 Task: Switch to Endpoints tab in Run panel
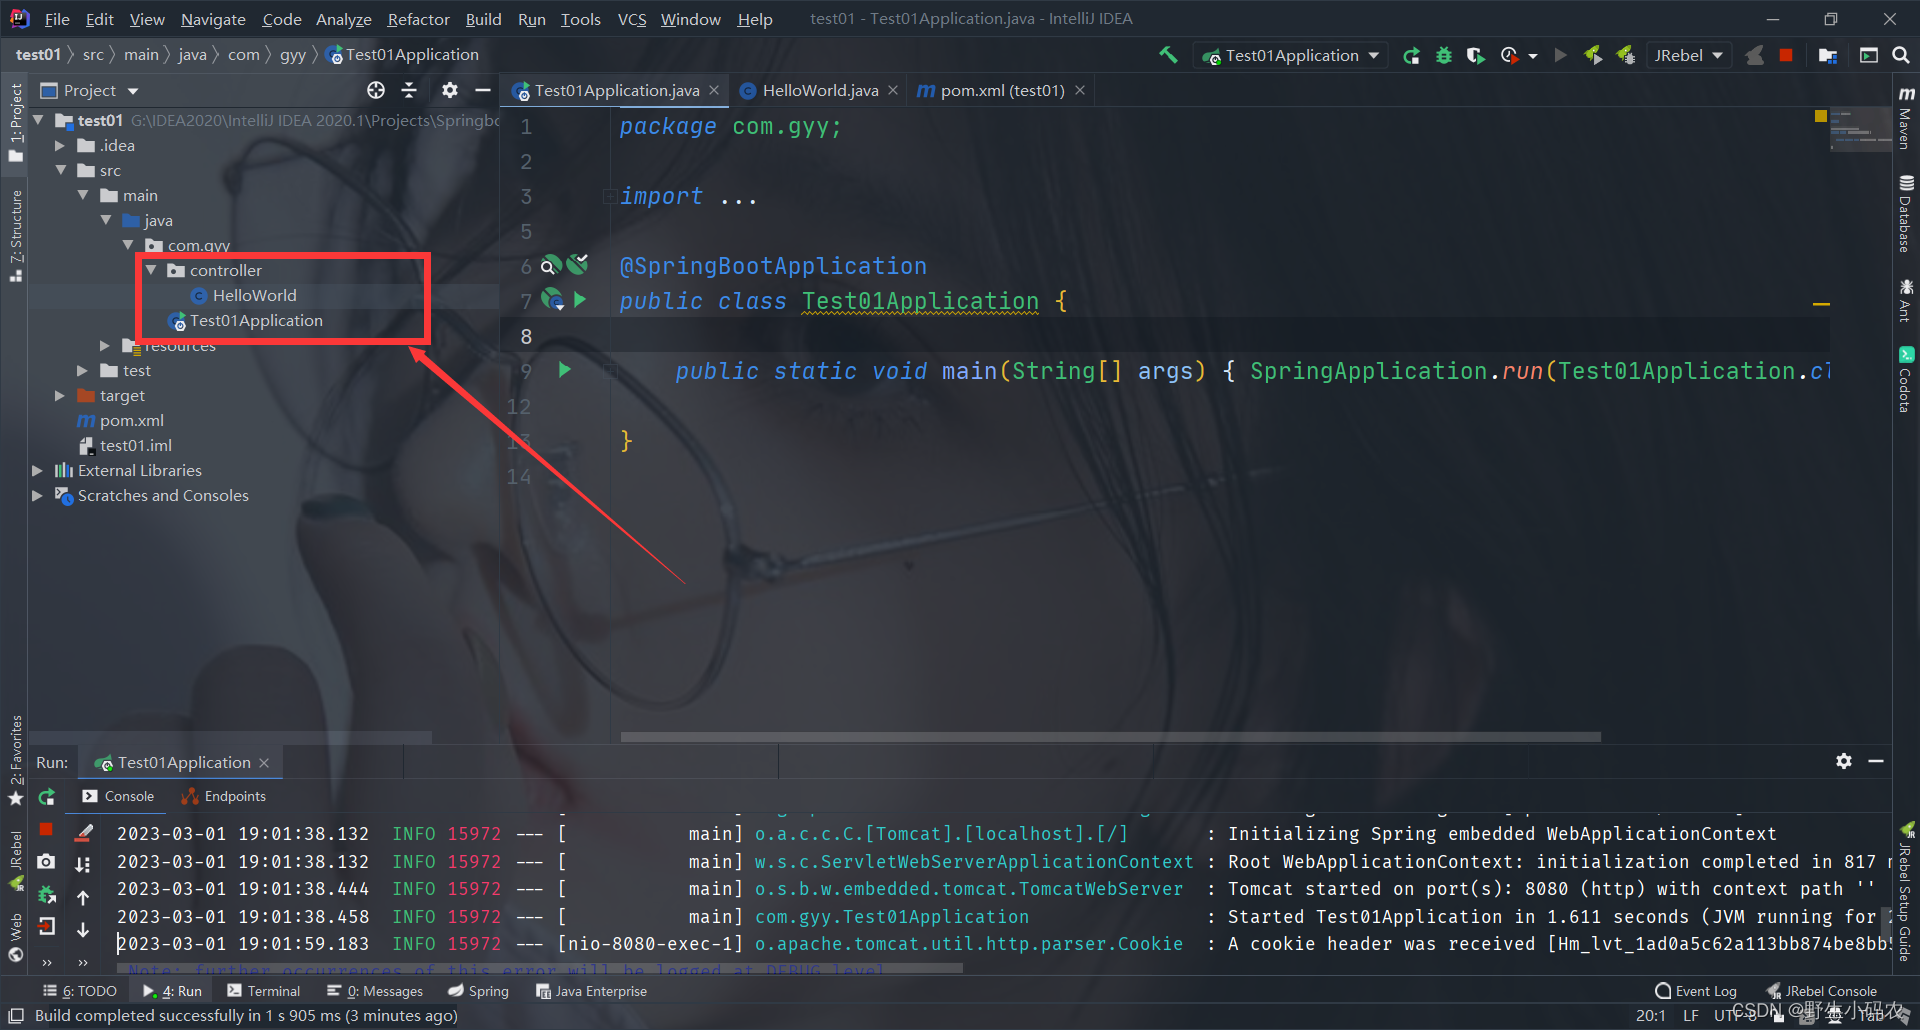(x=224, y=796)
